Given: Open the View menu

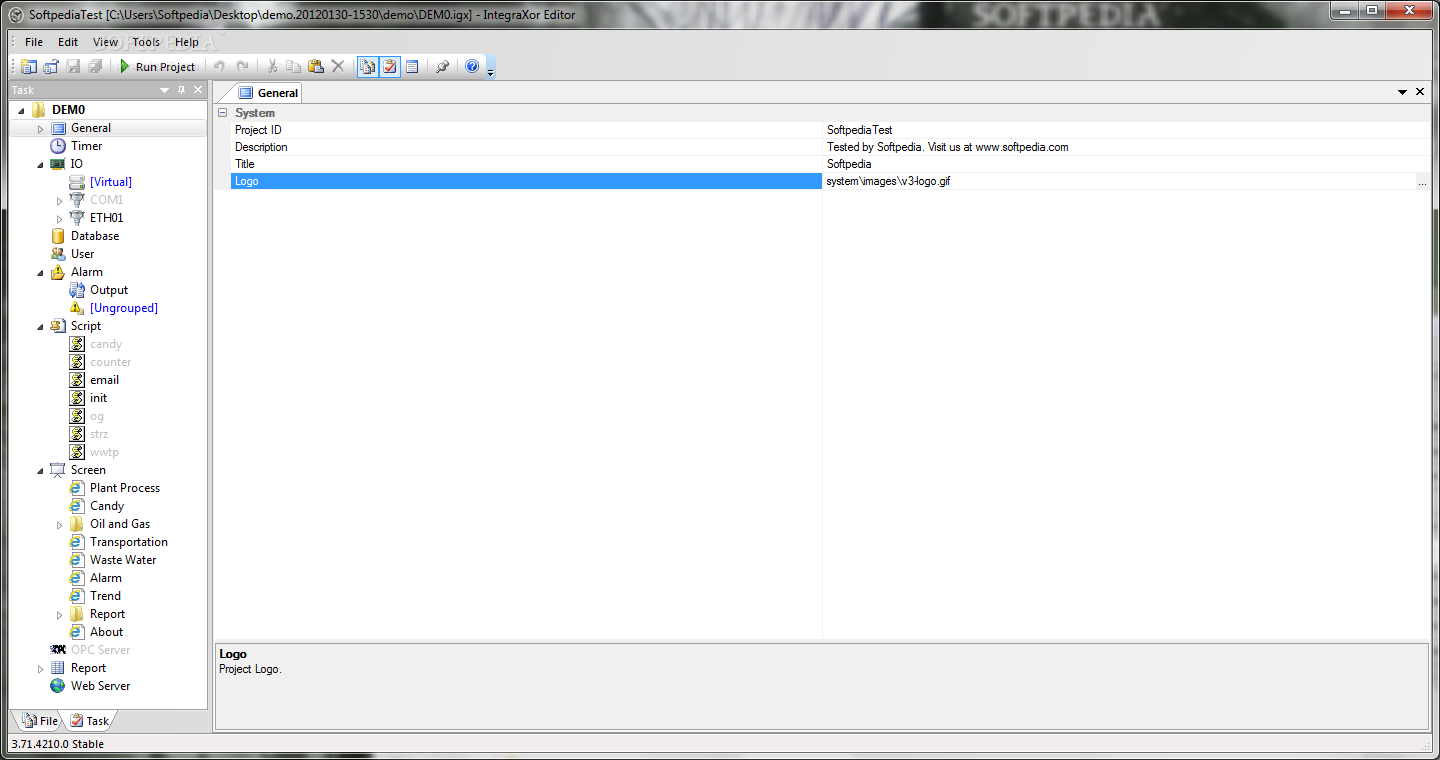Looking at the screenshot, I should click(105, 42).
